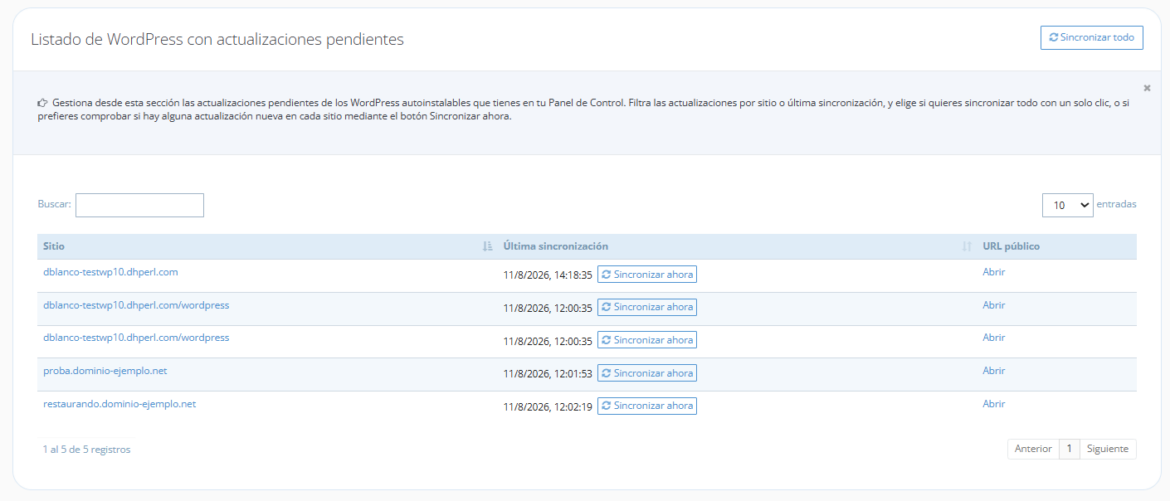Open the entries-per-page dropdown showing 10
Viewport: 1170px width, 501px height.
(1068, 205)
